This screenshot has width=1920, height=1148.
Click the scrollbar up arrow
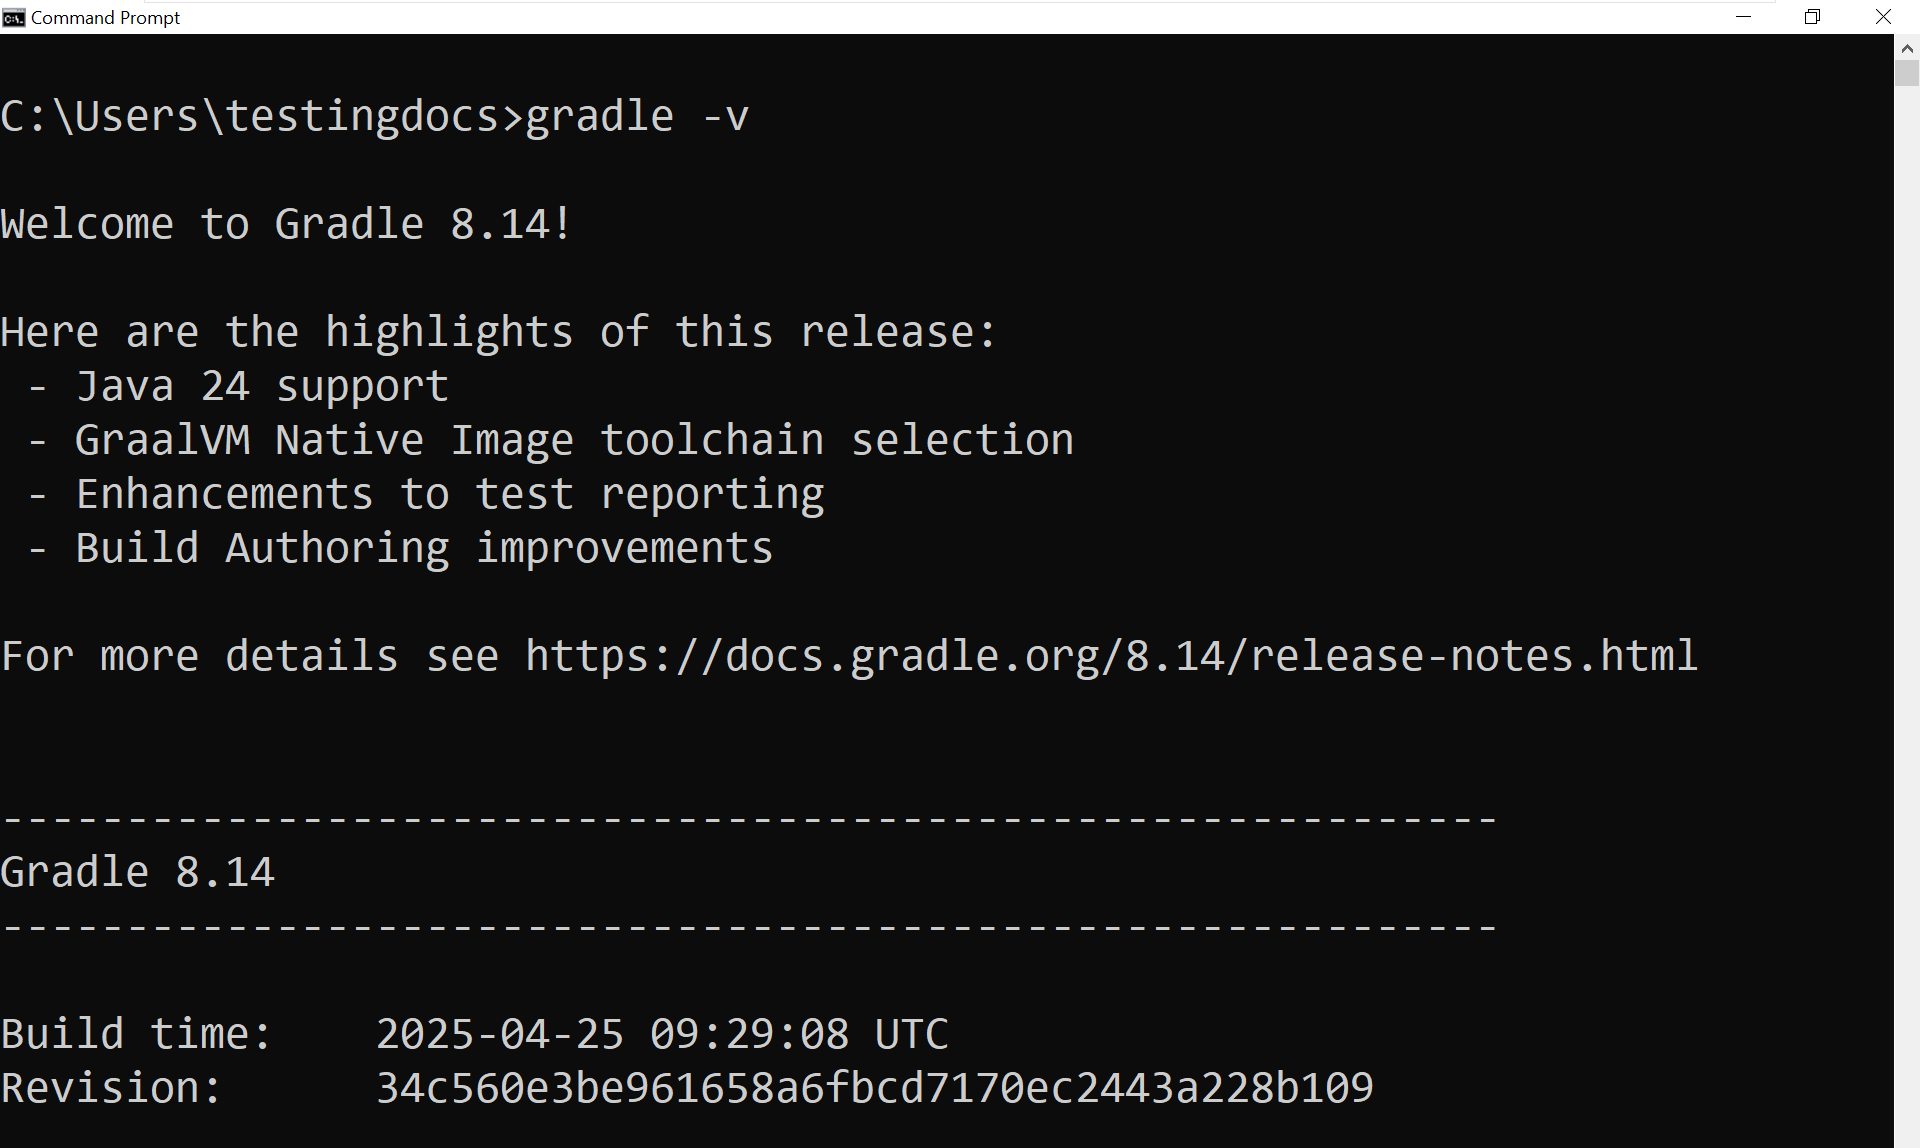(x=1907, y=48)
